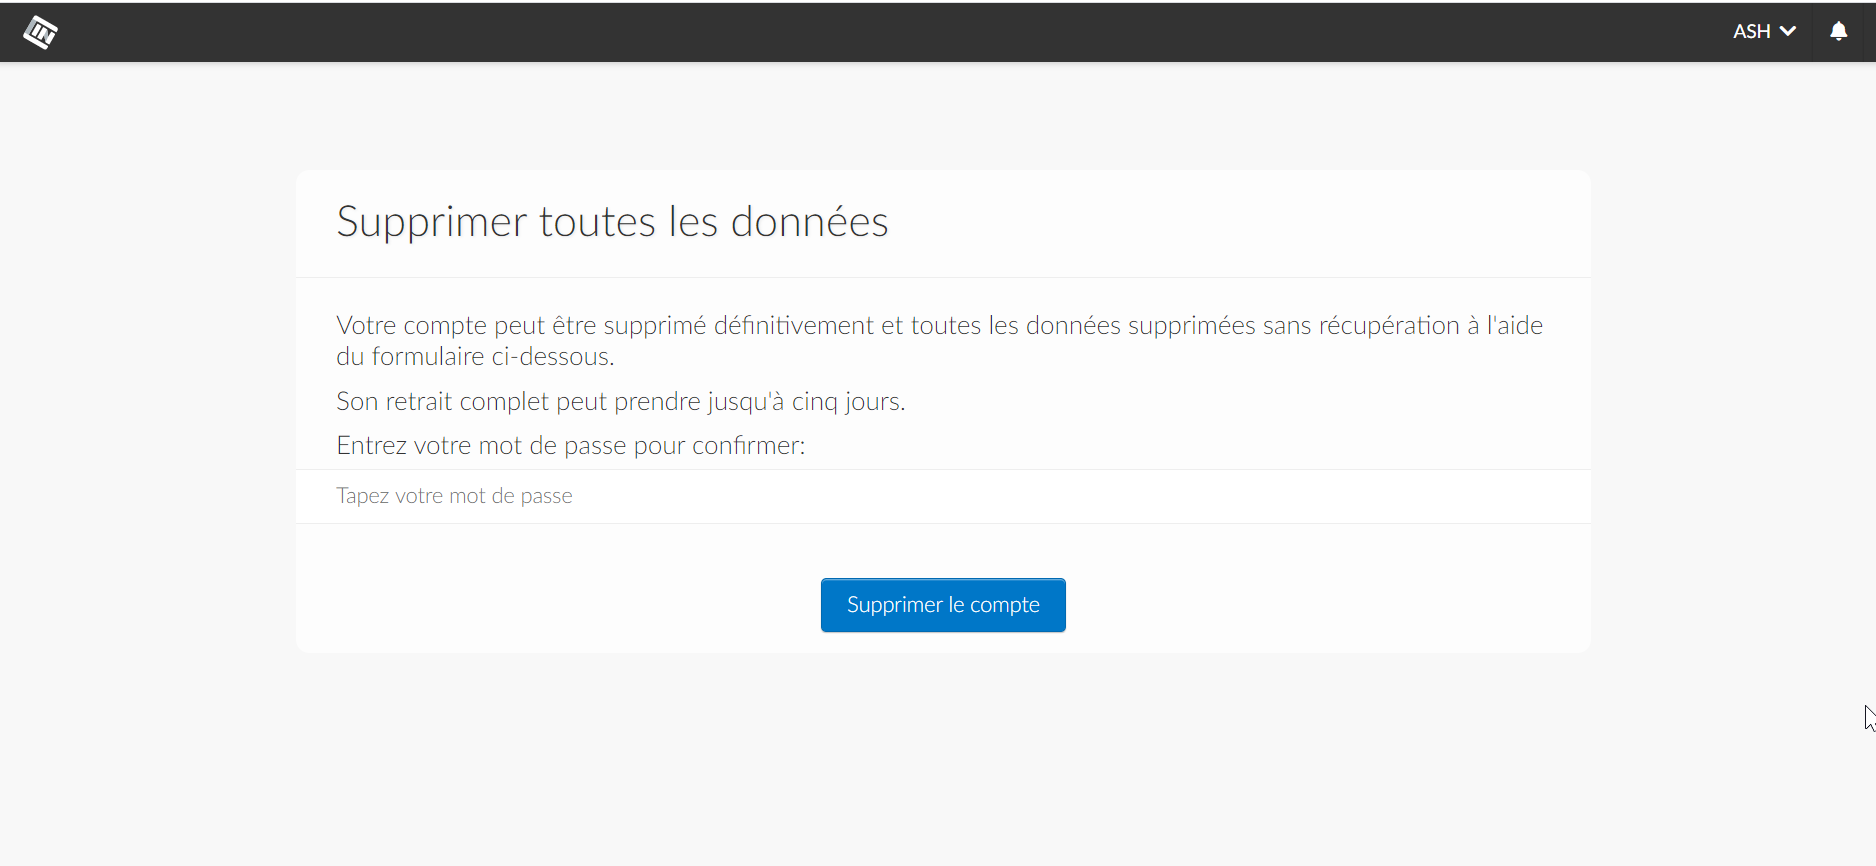Click the app logo in the top bar

(40, 32)
